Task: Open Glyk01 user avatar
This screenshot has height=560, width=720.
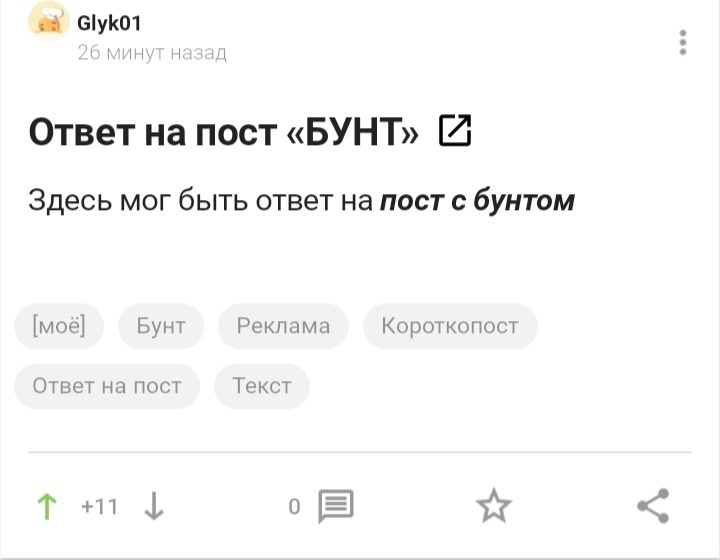Action: pos(48,21)
